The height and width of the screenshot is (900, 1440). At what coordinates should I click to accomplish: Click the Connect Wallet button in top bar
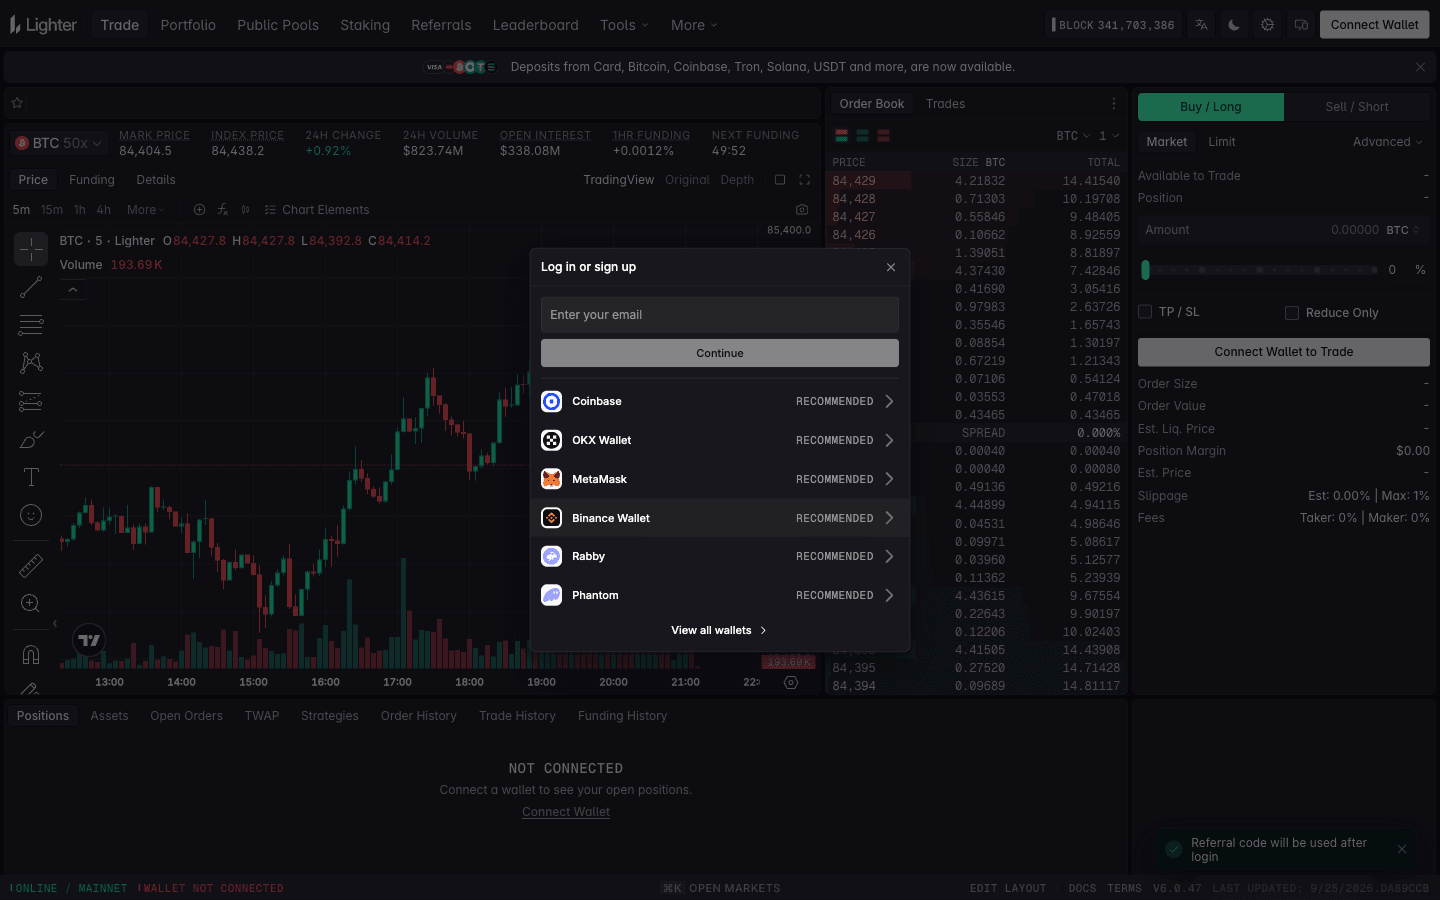click(1375, 25)
